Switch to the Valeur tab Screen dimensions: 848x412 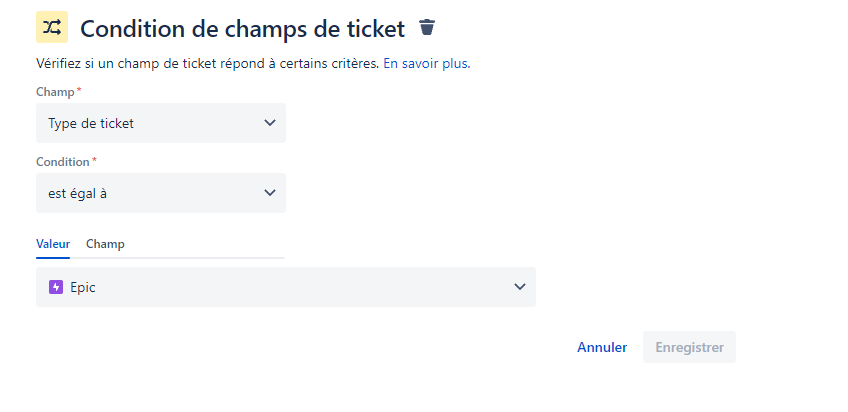coord(53,244)
